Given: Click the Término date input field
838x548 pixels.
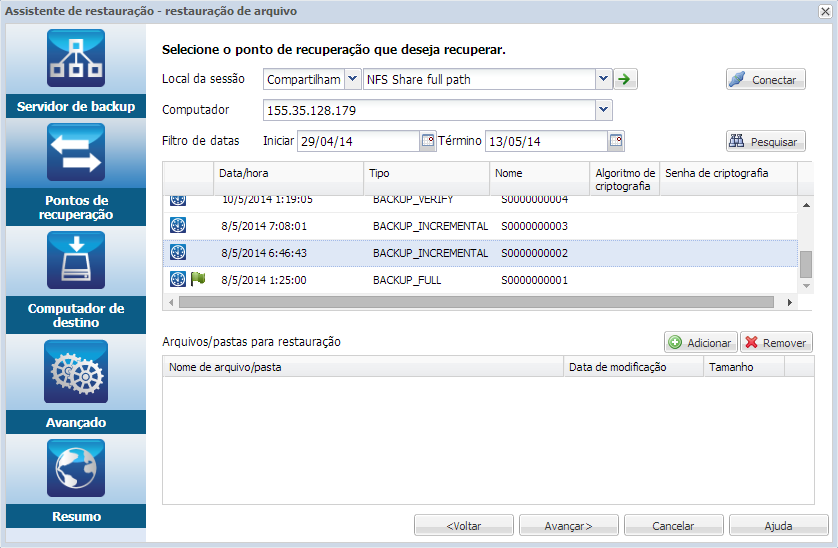Looking at the screenshot, I should coord(546,141).
